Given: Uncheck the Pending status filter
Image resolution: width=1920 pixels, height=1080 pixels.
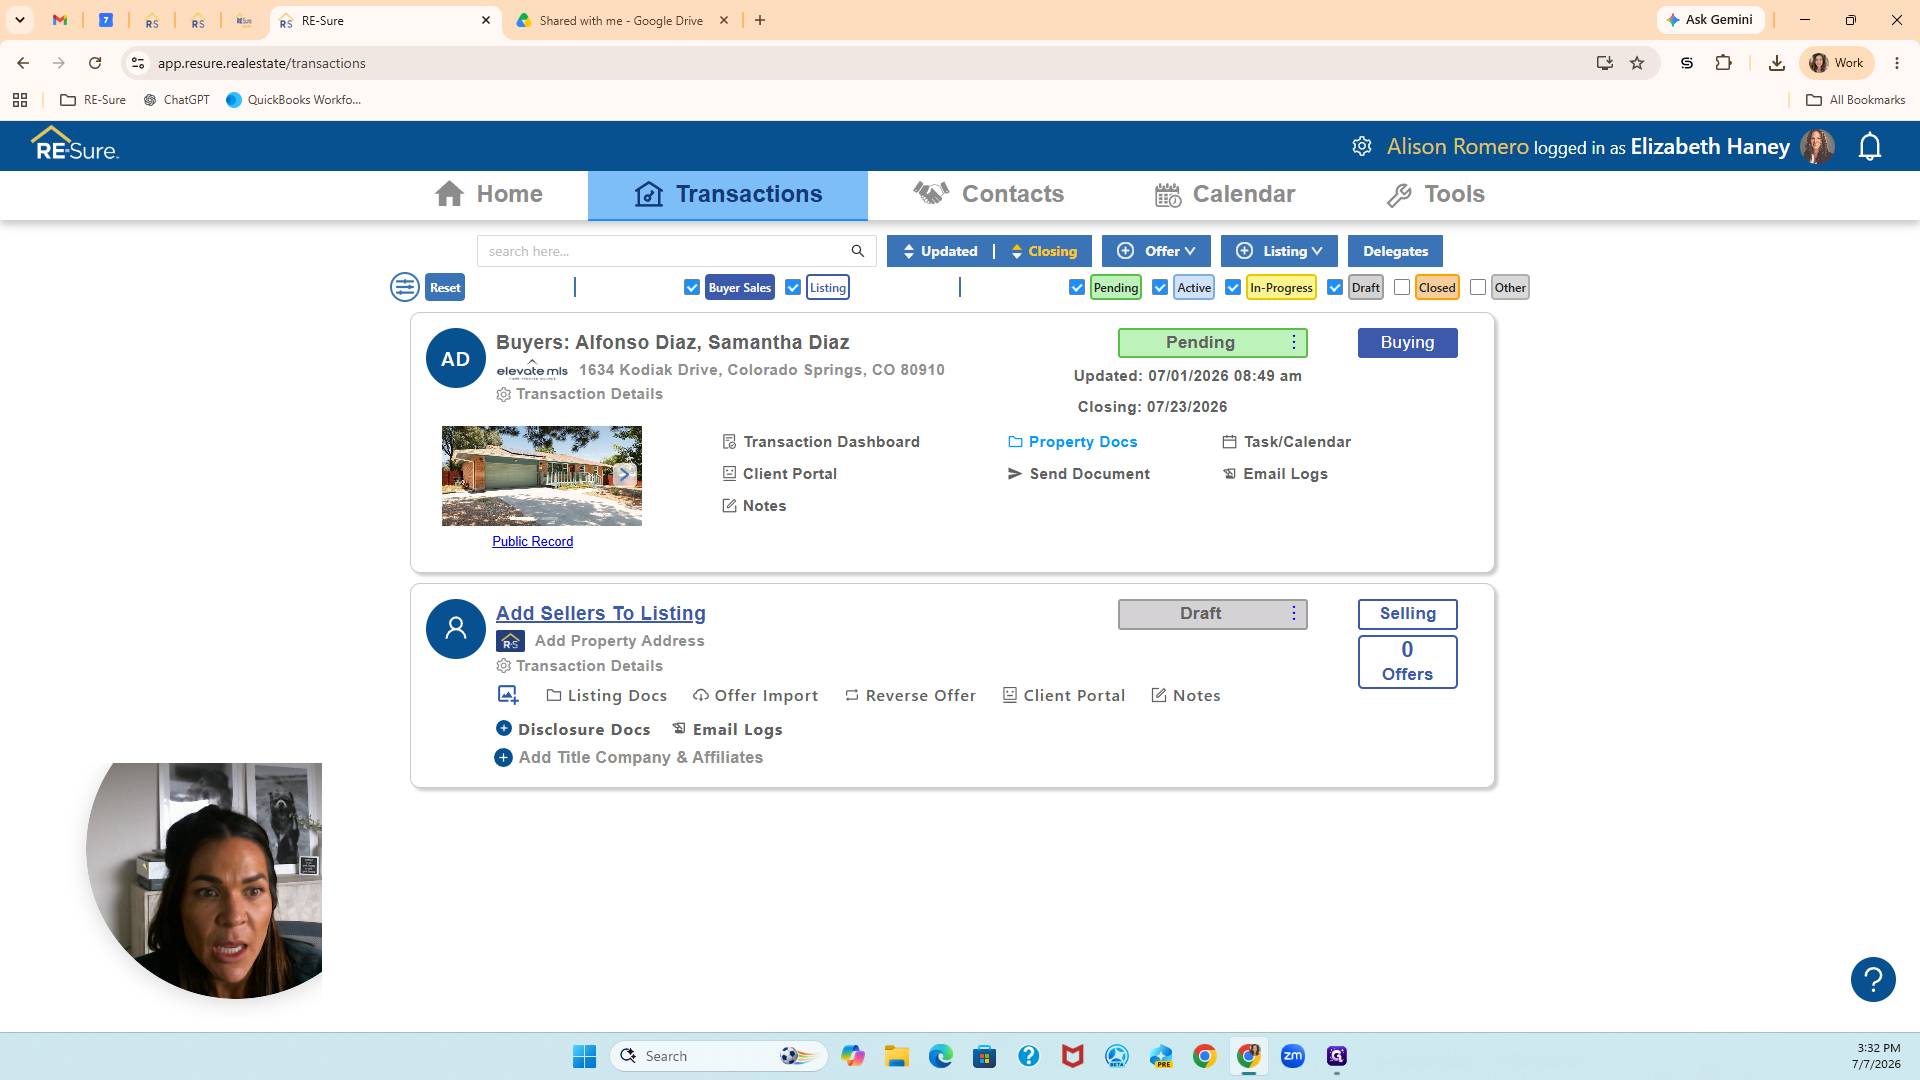Looking at the screenshot, I should 1077,287.
